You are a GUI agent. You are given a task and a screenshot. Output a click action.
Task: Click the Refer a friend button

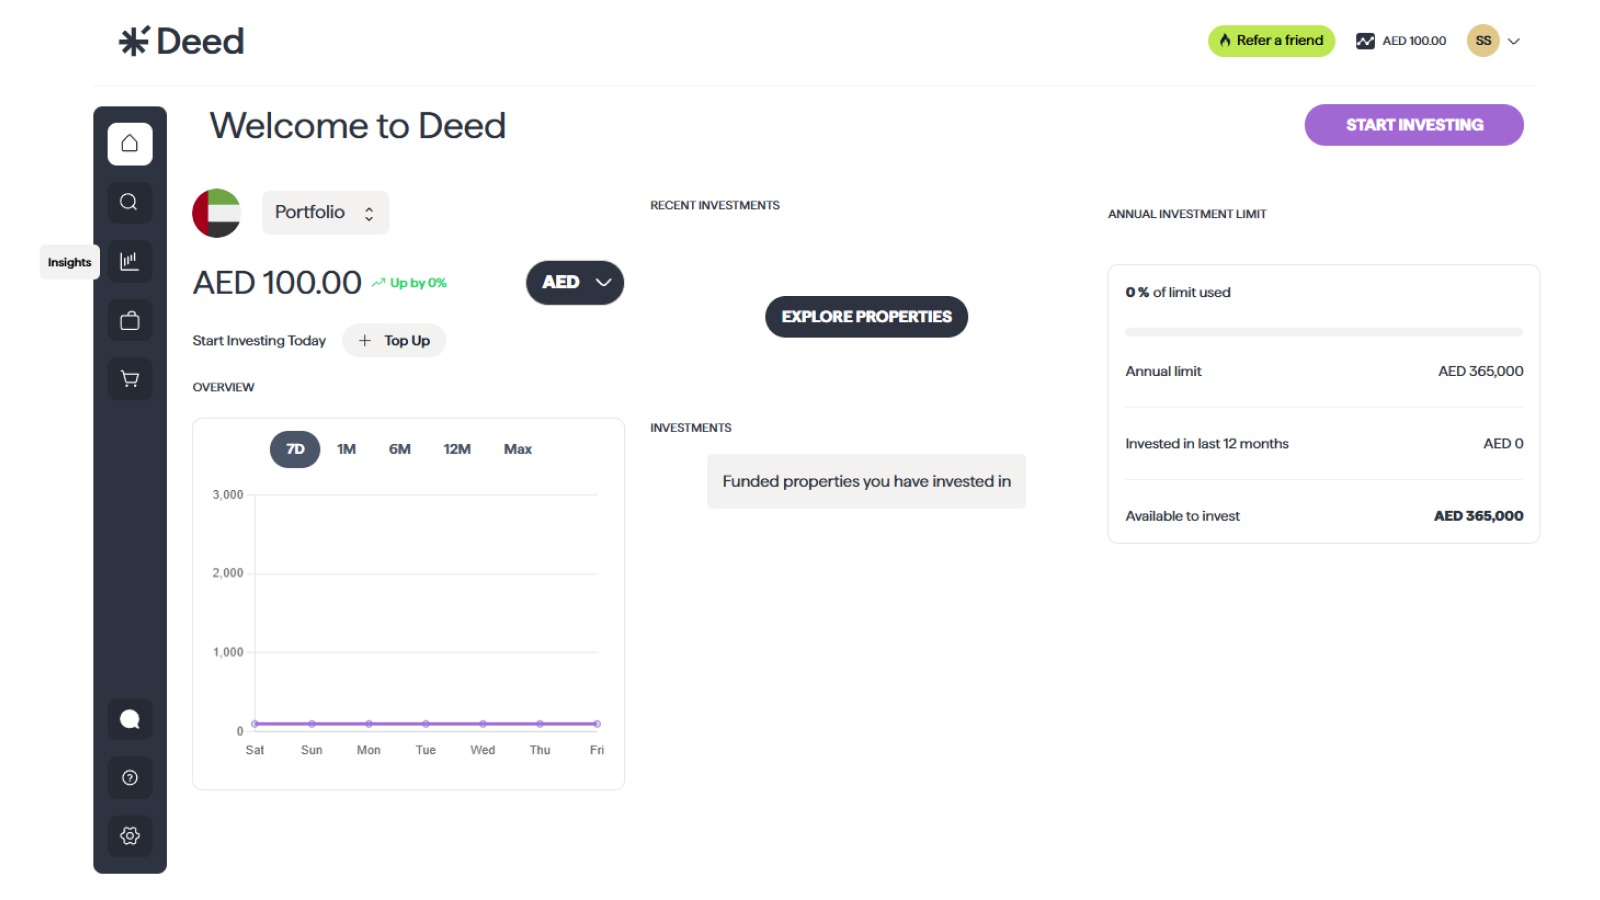pyautogui.click(x=1271, y=41)
